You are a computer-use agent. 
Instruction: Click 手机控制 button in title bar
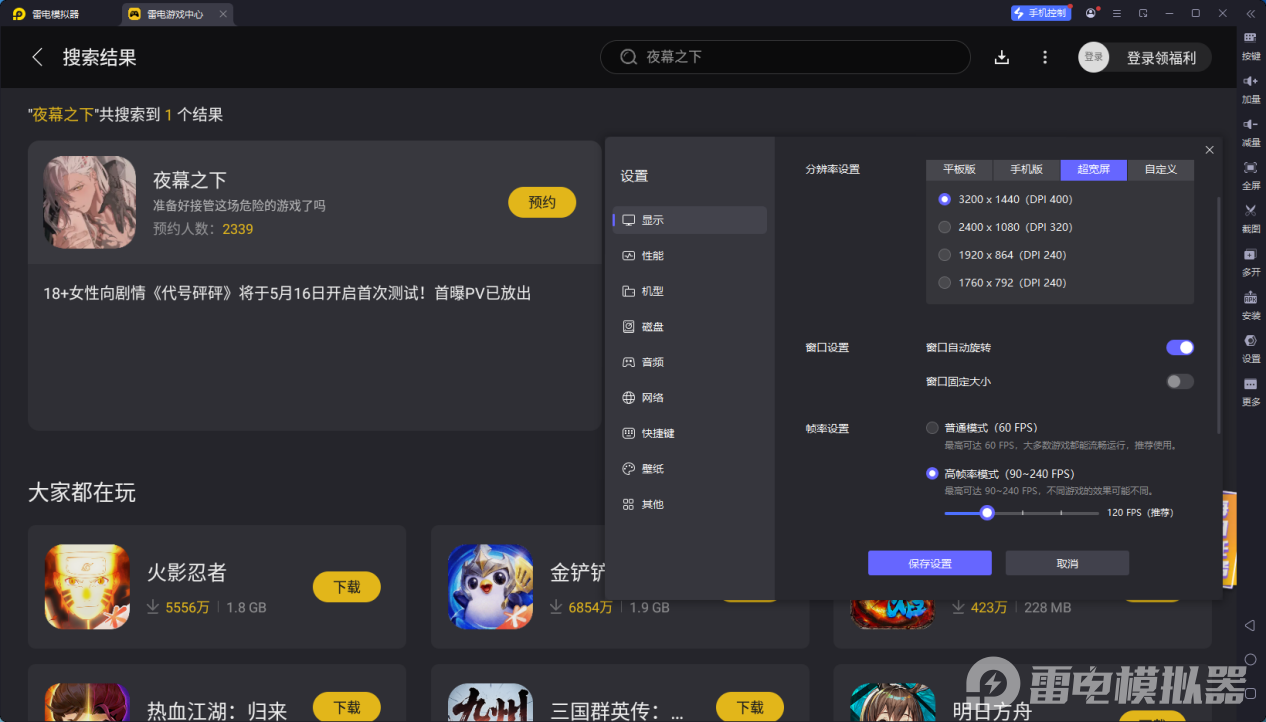pos(1040,13)
